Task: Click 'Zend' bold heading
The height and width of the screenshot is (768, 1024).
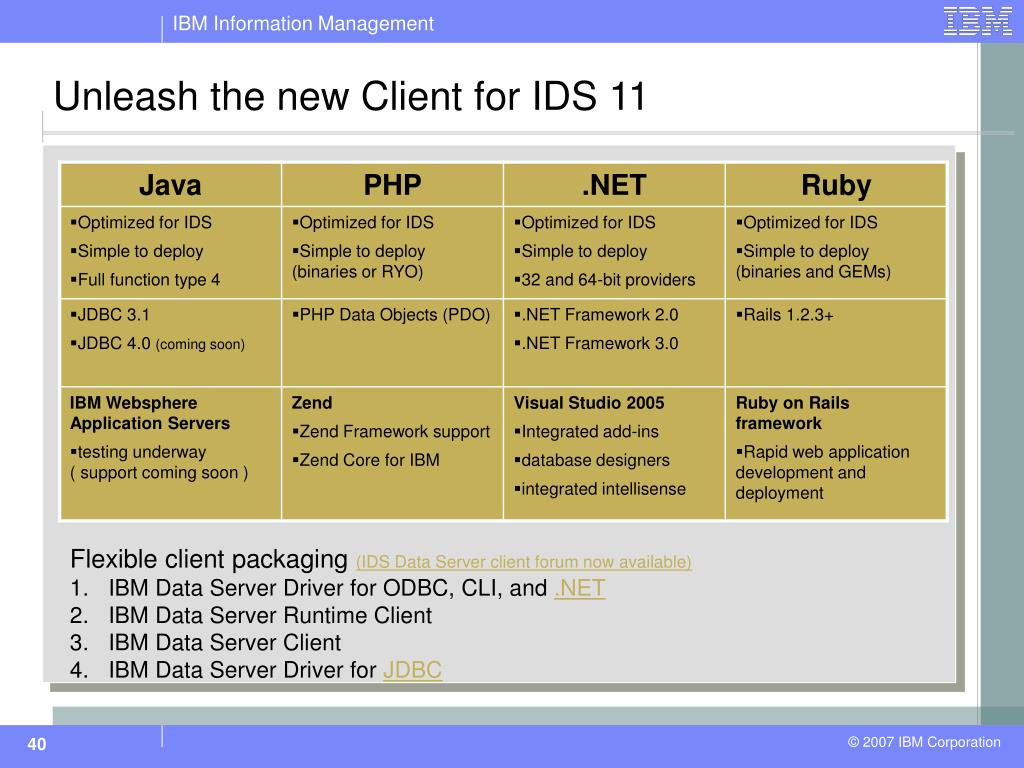Action: [312, 403]
